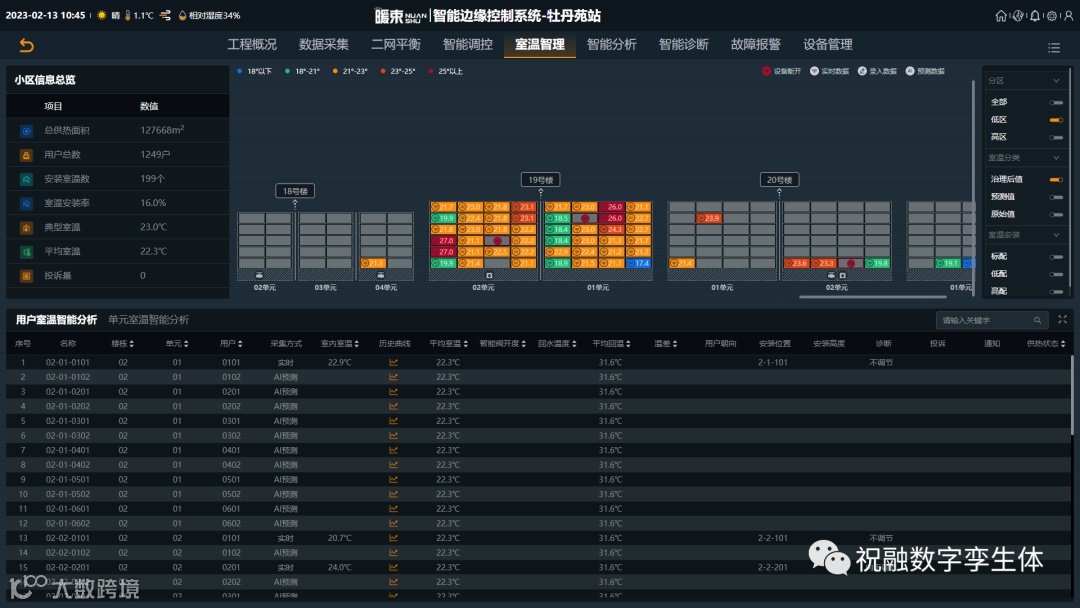The width and height of the screenshot is (1080, 608).
Task: Open the 智能分析 tab
Action: [x=612, y=44]
